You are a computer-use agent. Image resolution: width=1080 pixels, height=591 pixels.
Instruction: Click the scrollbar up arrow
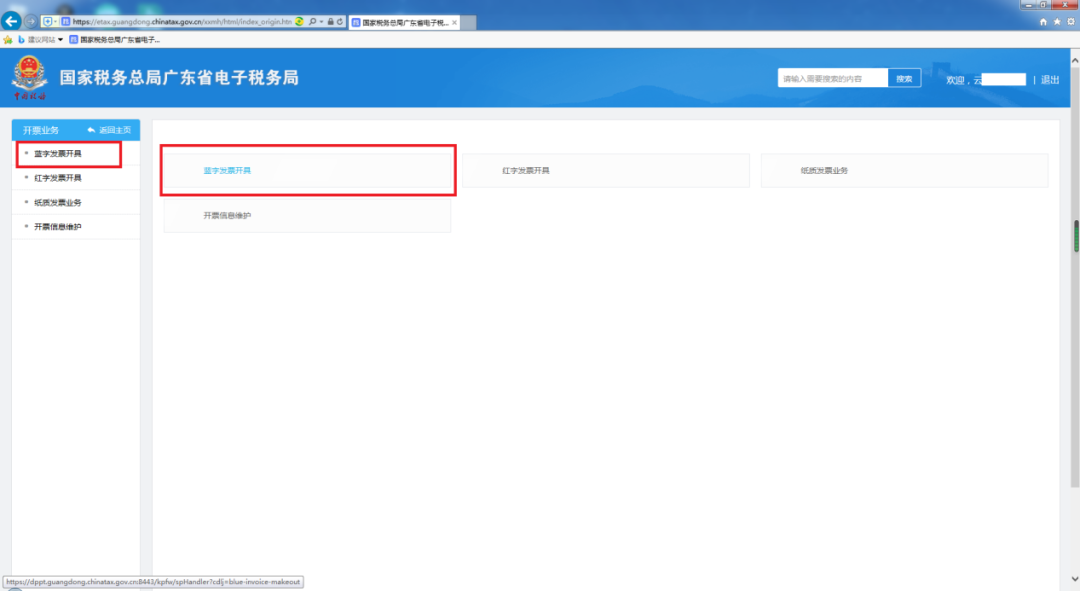coord(1075,61)
